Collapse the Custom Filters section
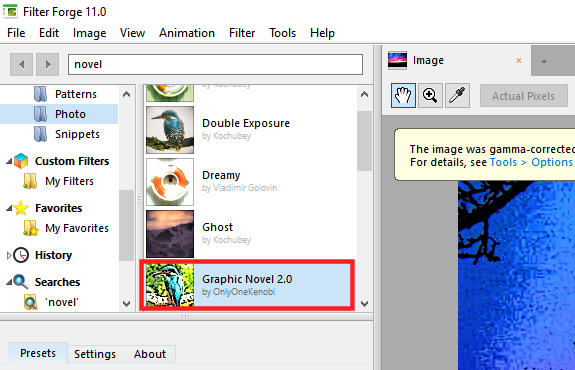 [x=9, y=161]
